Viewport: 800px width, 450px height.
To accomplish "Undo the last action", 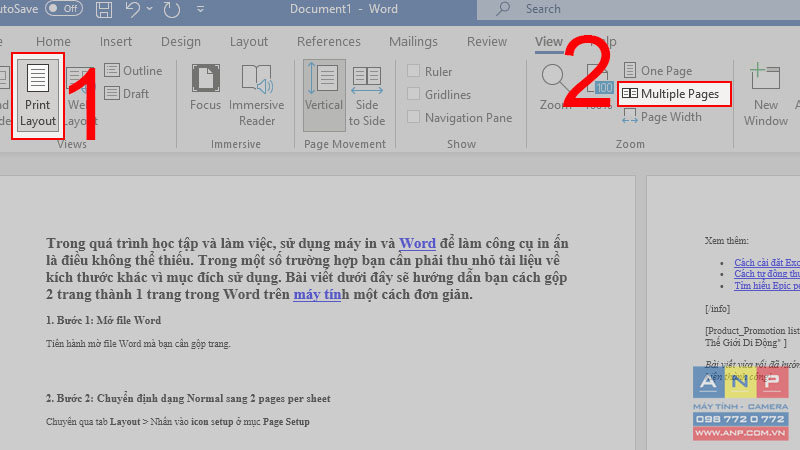I will 133,9.
